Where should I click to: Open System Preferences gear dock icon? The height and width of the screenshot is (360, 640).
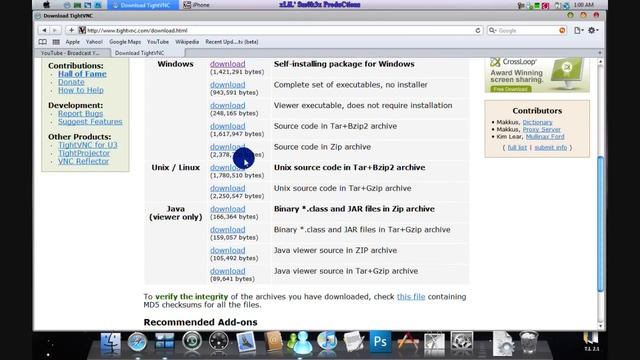[462, 341]
